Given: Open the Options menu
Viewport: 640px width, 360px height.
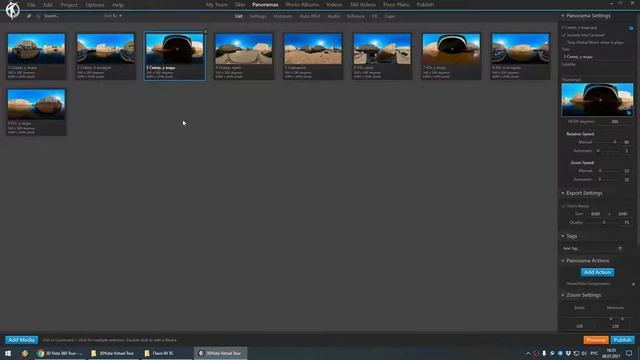Looking at the screenshot, I should click(95, 5).
